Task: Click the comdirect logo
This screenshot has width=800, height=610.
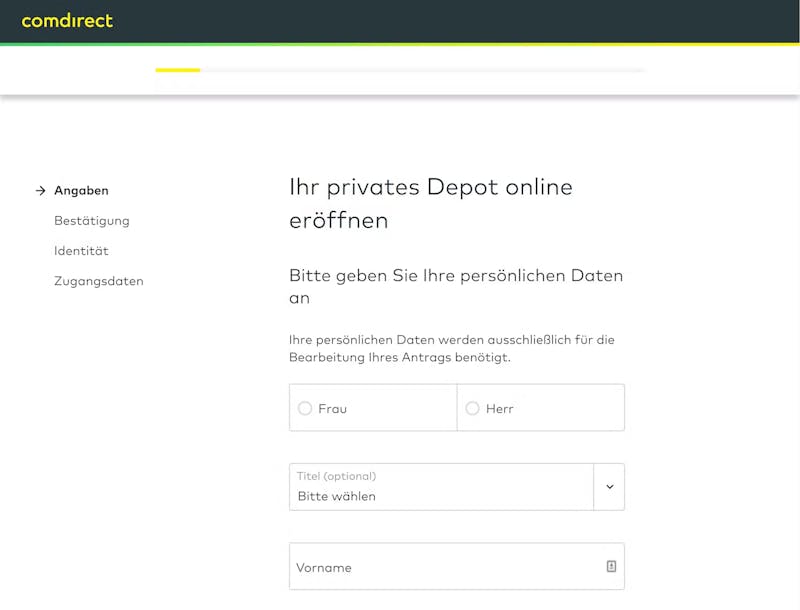Action: click(67, 21)
